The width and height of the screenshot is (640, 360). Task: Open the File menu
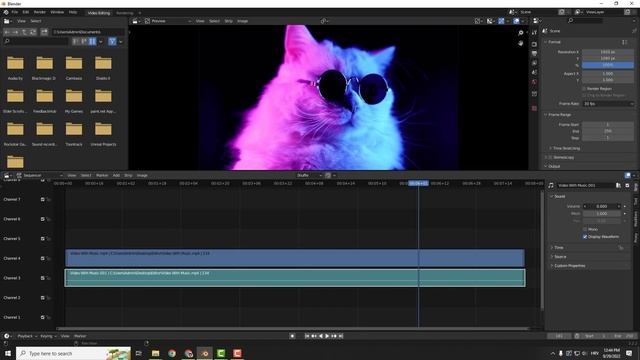tap(15, 12)
